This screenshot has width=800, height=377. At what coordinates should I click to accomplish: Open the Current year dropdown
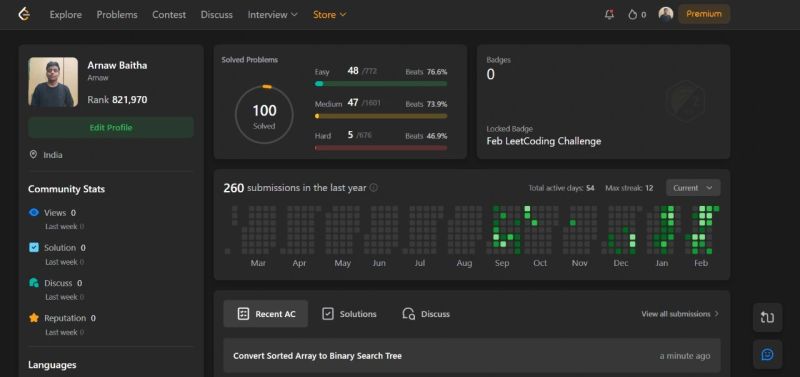click(693, 188)
